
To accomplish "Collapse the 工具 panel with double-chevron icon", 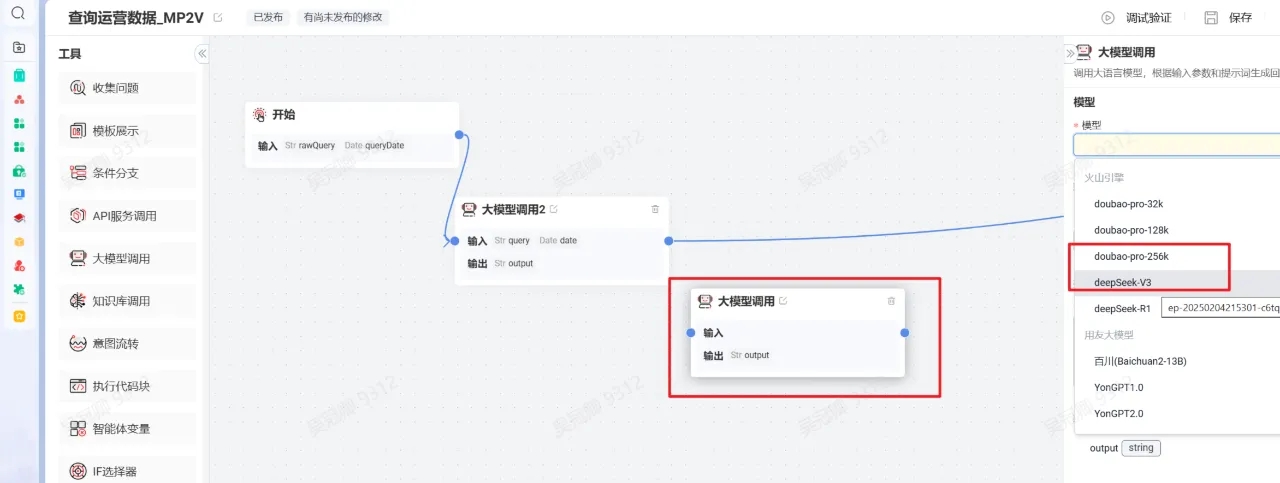I will pos(201,54).
